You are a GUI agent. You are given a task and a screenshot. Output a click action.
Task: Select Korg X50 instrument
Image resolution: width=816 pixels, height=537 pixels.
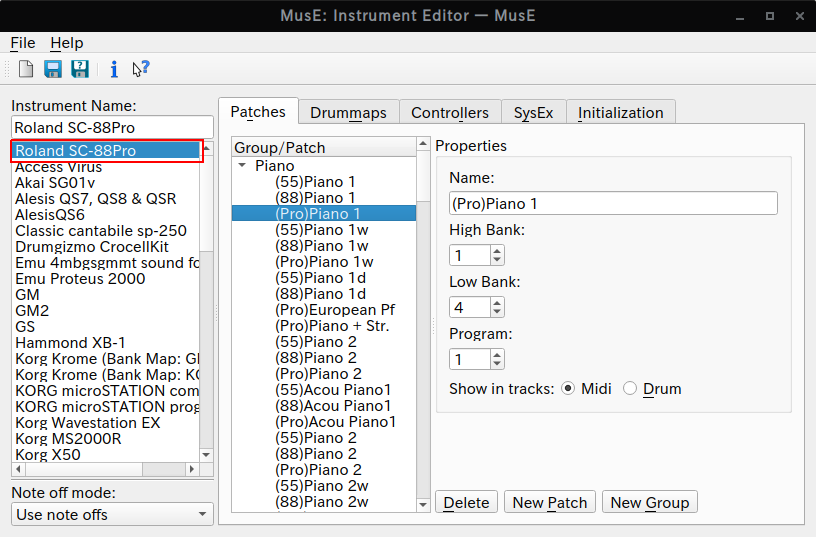[106, 455]
